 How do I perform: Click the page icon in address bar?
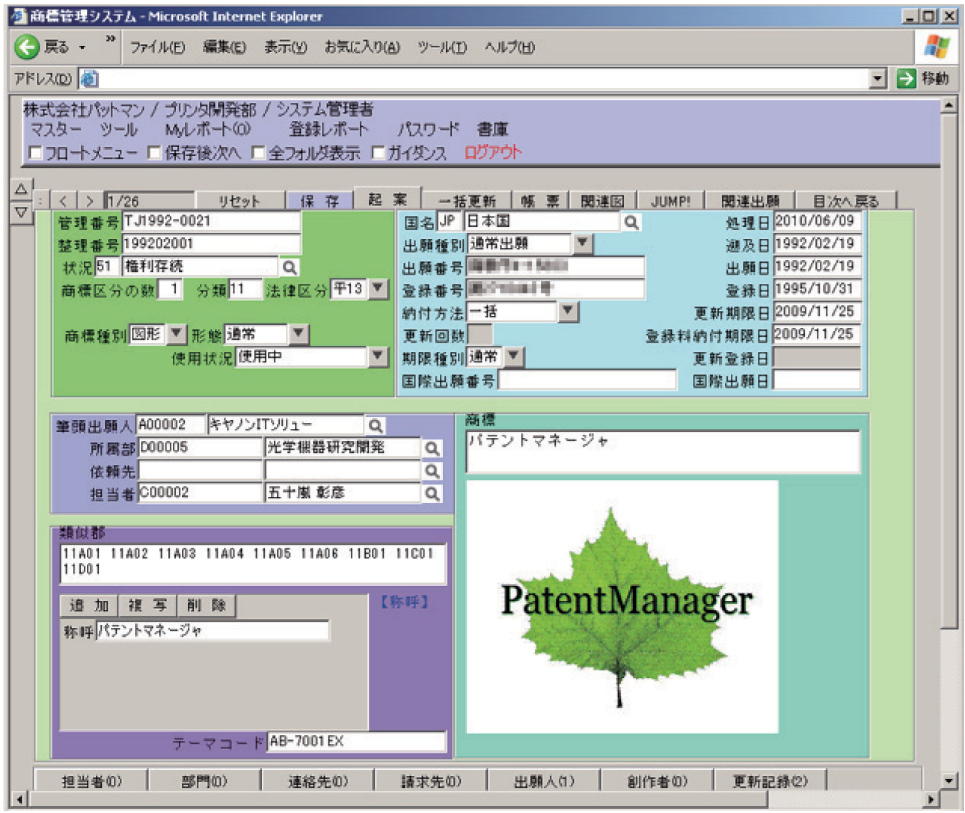pos(89,79)
